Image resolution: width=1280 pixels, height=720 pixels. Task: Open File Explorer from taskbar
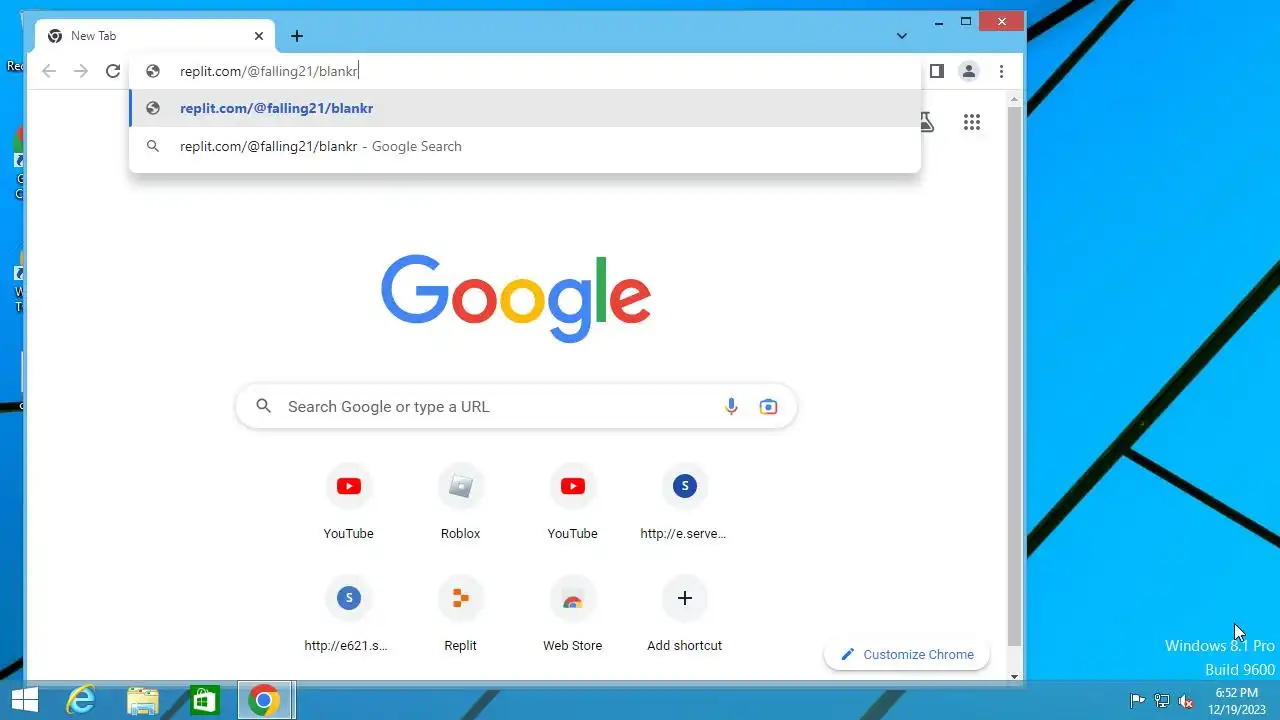point(142,701)
